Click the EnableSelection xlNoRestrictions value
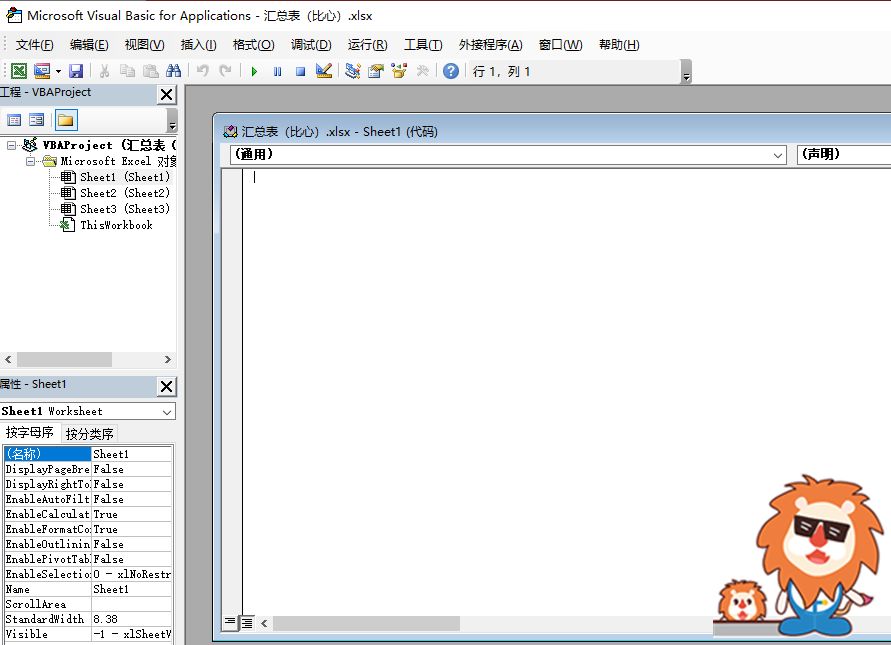 coord(131,574)
